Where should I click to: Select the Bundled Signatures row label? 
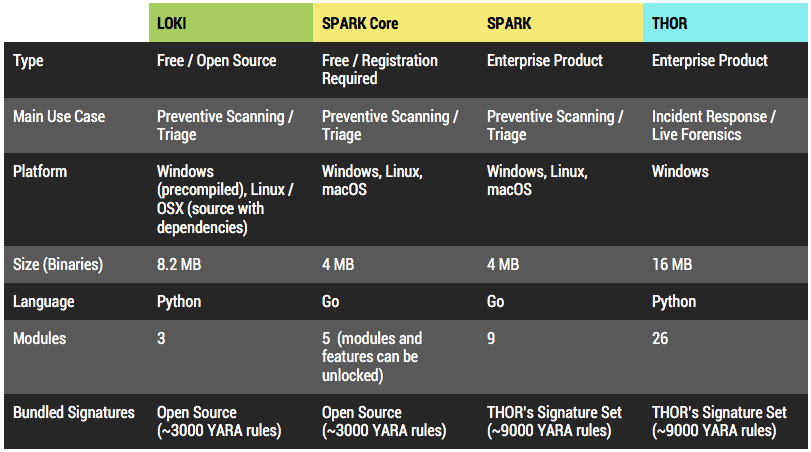pos(74,412)
